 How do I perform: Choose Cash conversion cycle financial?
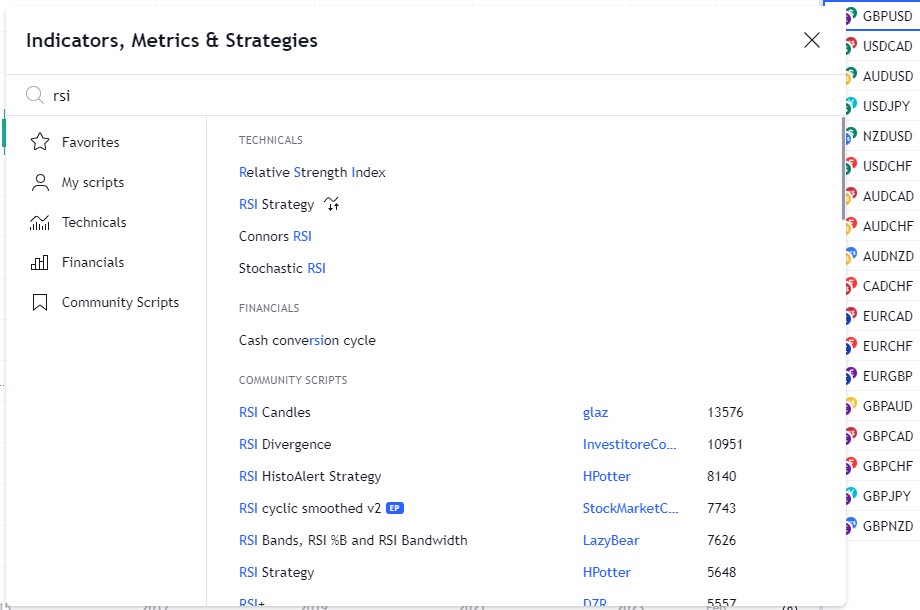[307, 340]
